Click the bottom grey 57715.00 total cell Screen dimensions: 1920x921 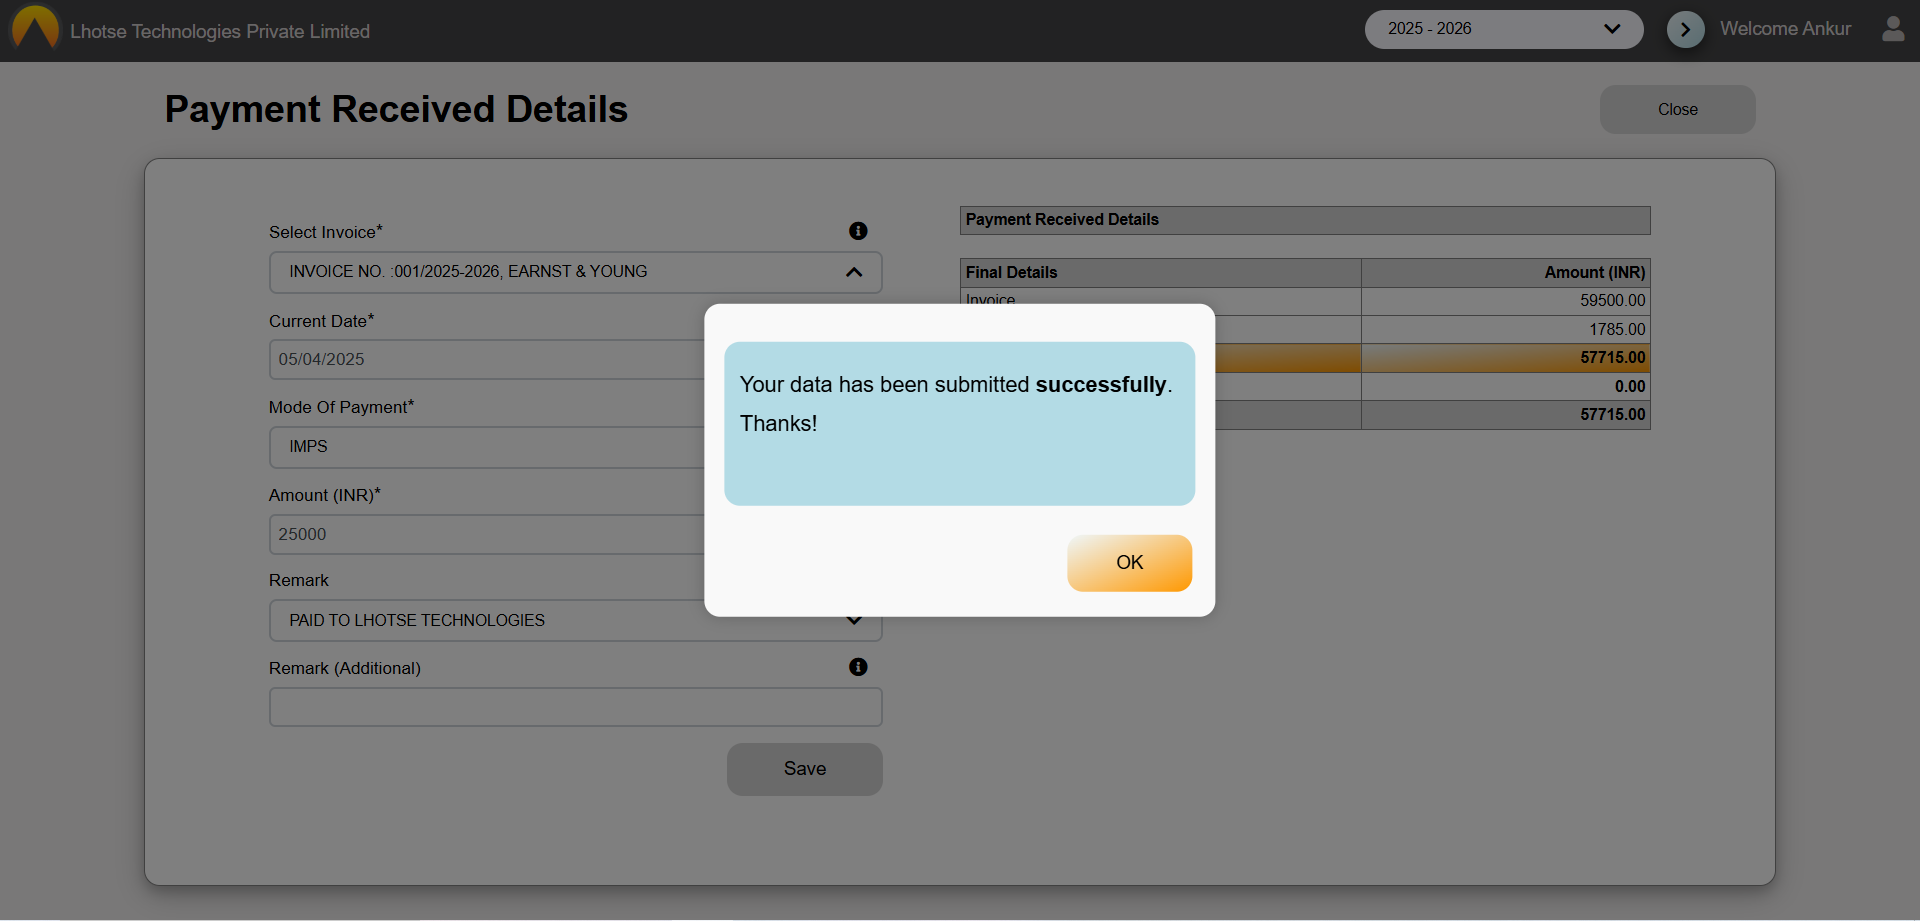point(1506,415)
